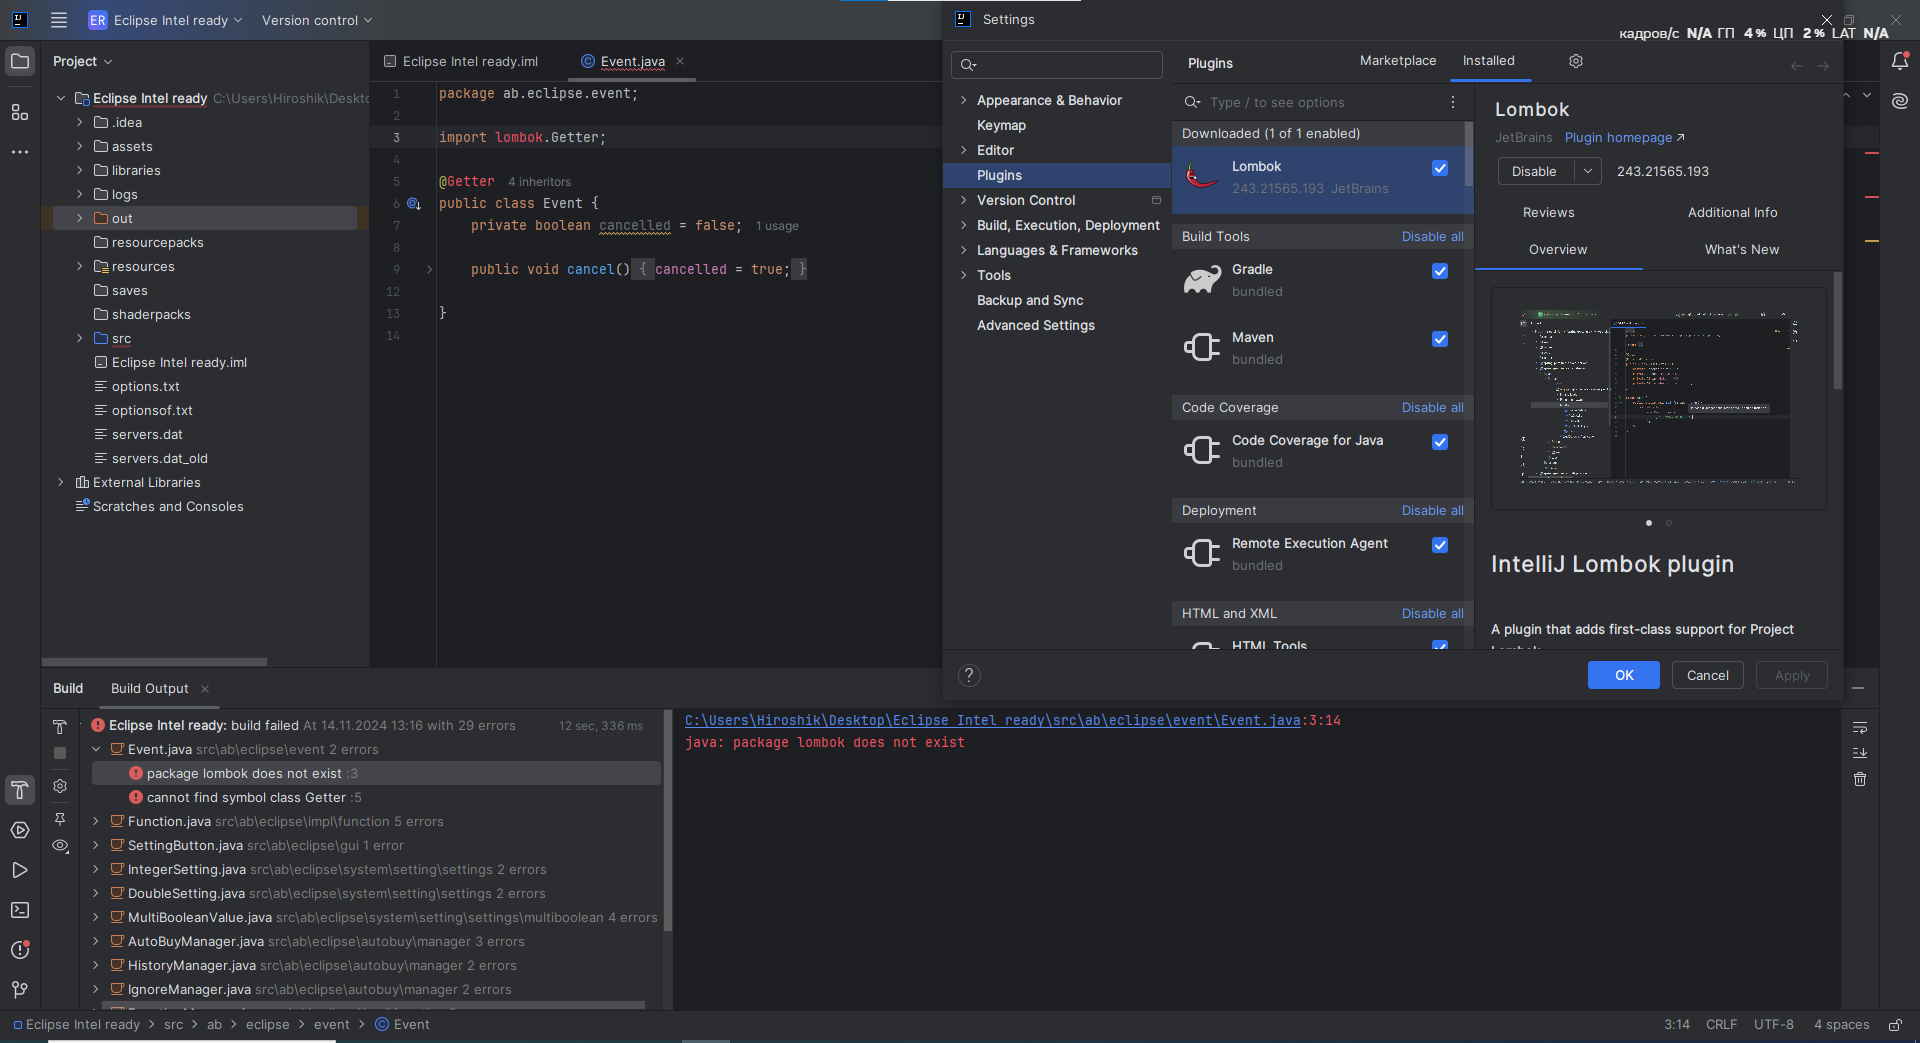1920x1043 pixels.
Task: Click the Lombok plugin screenshot thumbnail
Action: [1658, 398]
